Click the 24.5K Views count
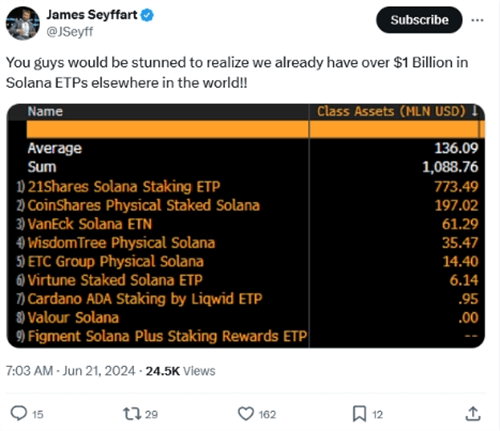500x431 pixels. (x=180, y=371)
